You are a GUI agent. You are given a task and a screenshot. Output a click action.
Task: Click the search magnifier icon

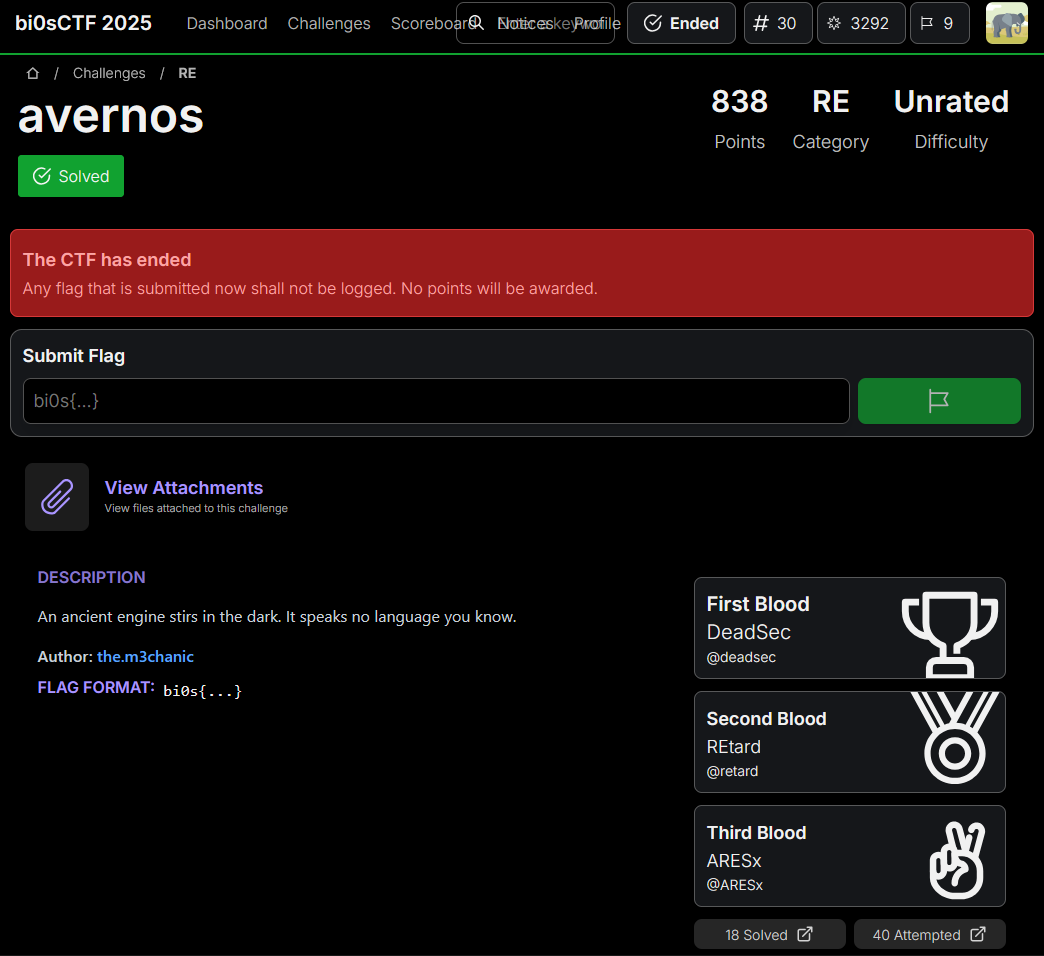pyautogui.click(x=476, y=23)
